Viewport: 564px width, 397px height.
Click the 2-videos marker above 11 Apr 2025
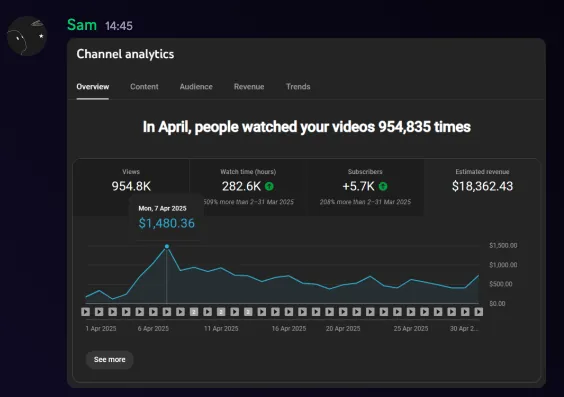221,312
